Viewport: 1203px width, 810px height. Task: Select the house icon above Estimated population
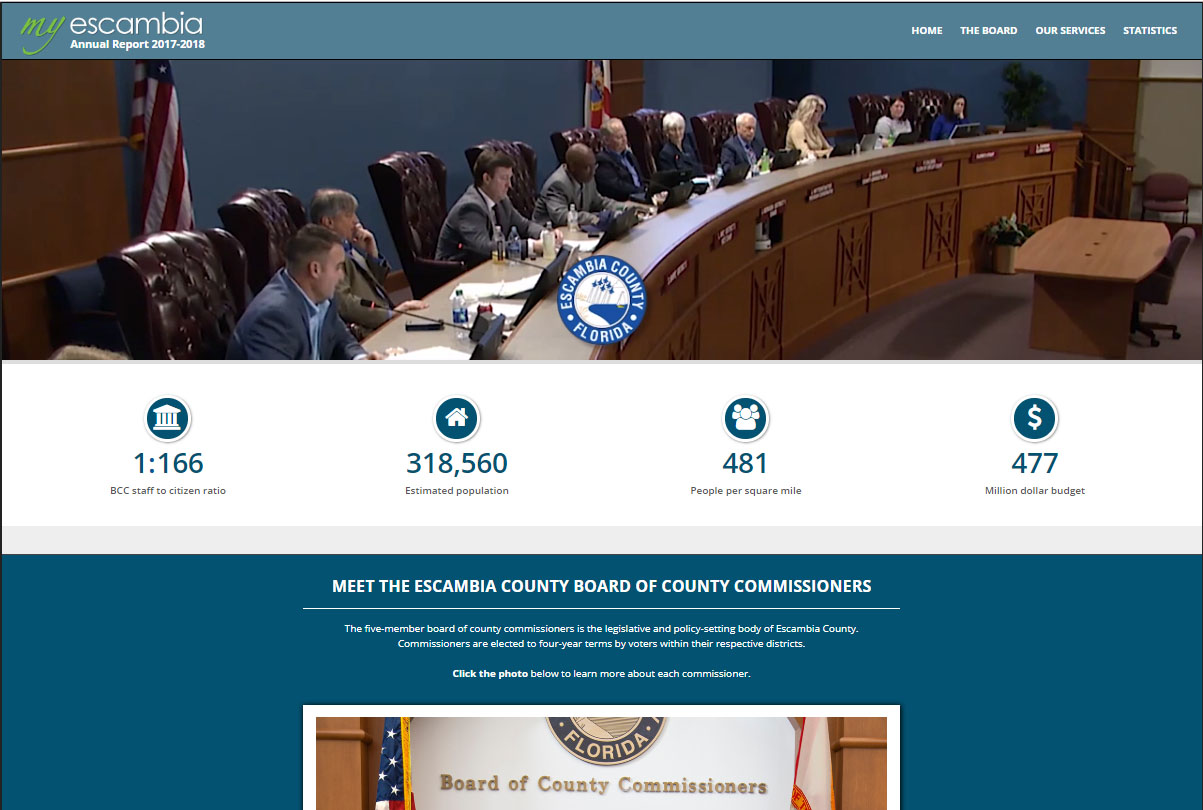coord(456,418)
